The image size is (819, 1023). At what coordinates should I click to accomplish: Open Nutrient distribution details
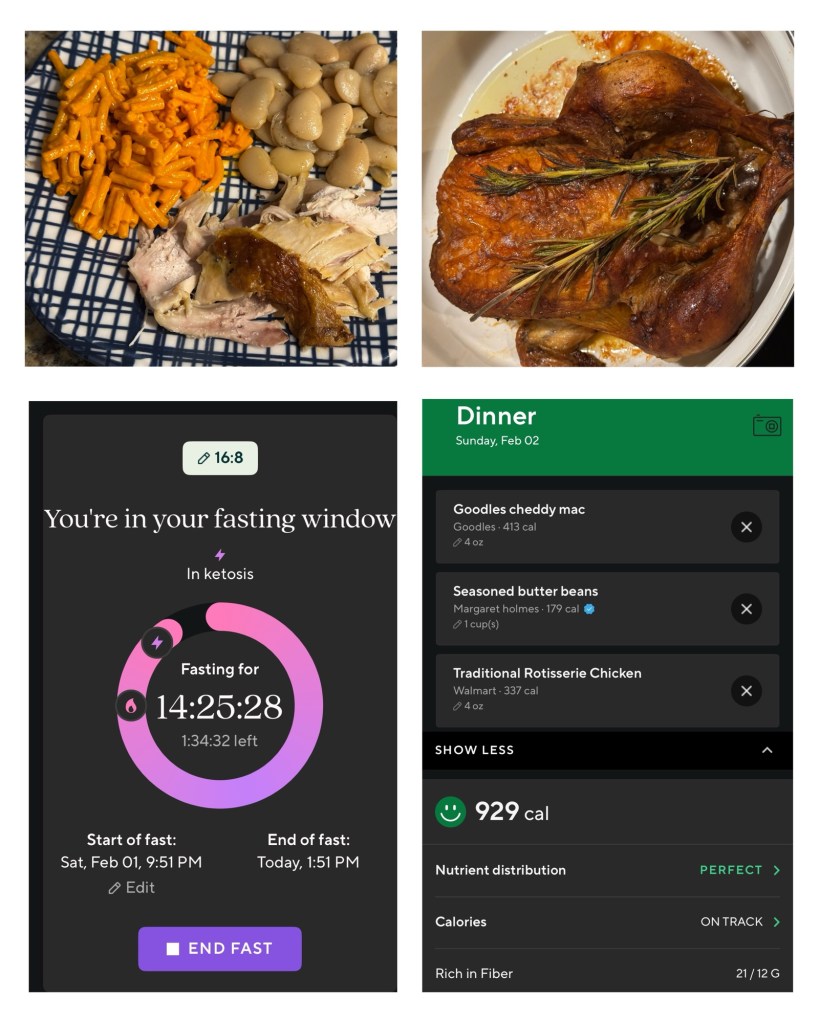(606, 870)
